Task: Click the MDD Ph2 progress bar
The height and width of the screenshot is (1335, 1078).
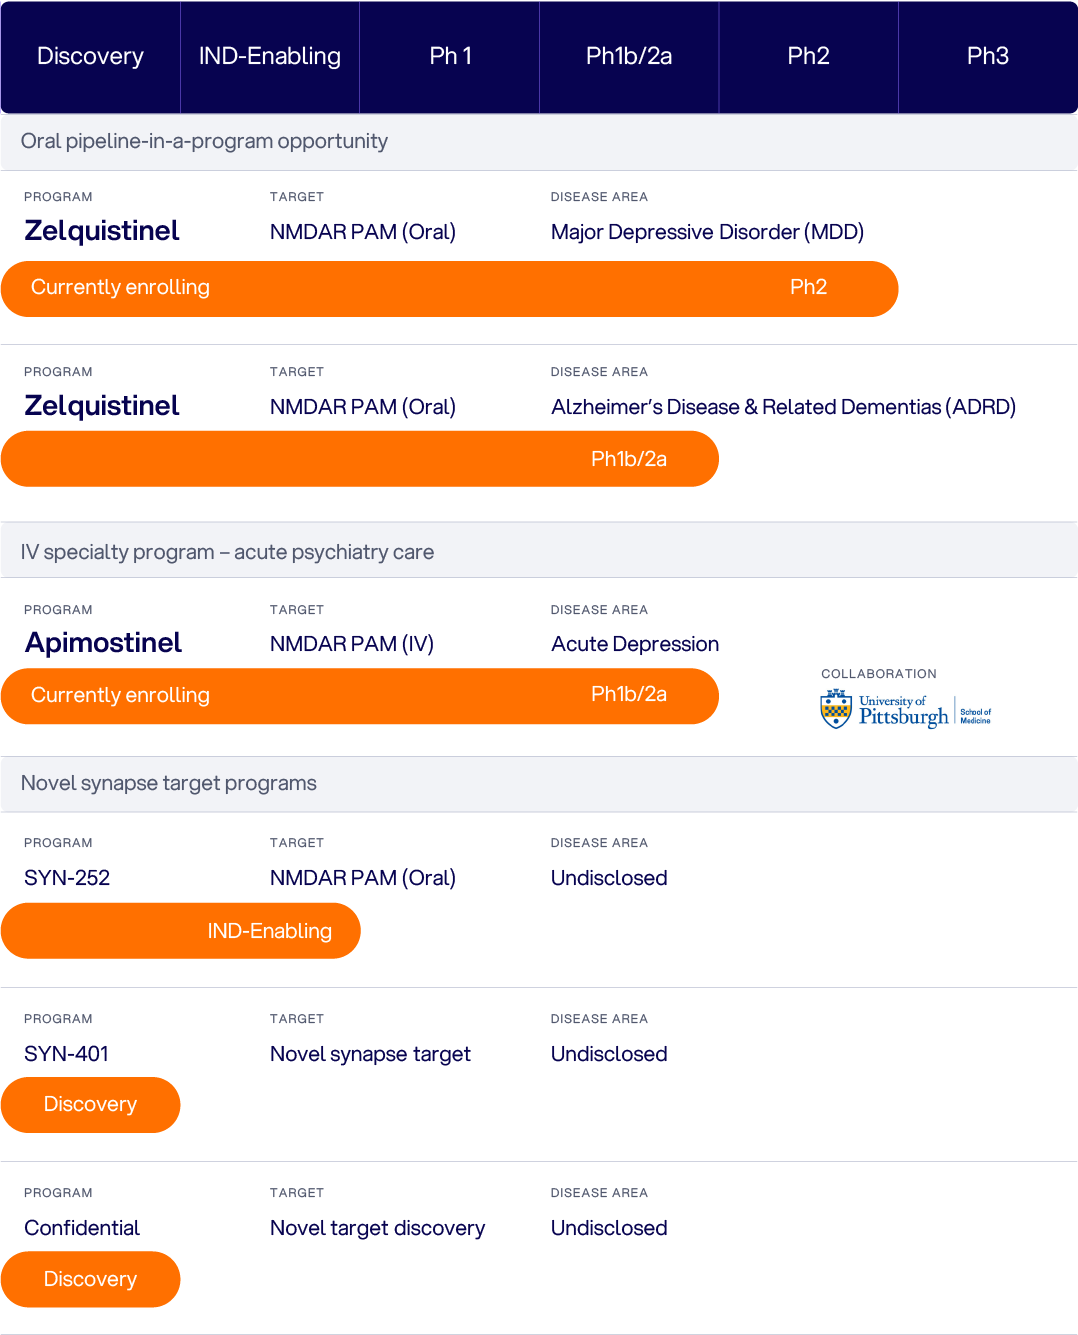Action: click(x=449, y=288)
